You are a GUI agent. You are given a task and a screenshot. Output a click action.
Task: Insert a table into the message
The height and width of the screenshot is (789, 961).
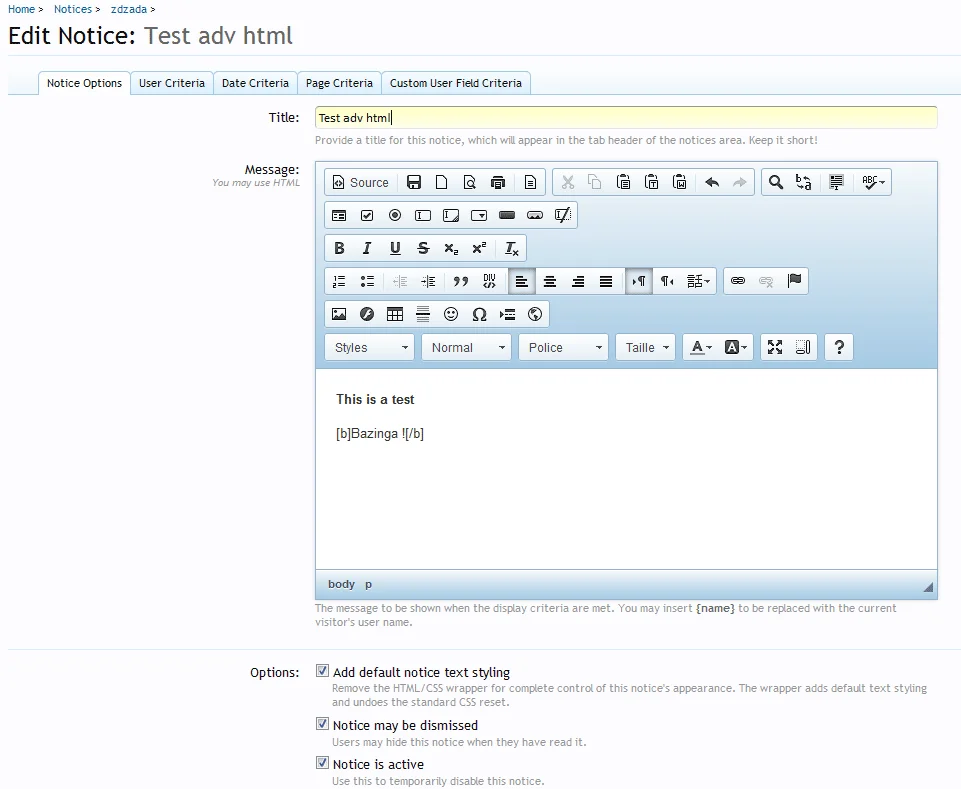point(395,315)
